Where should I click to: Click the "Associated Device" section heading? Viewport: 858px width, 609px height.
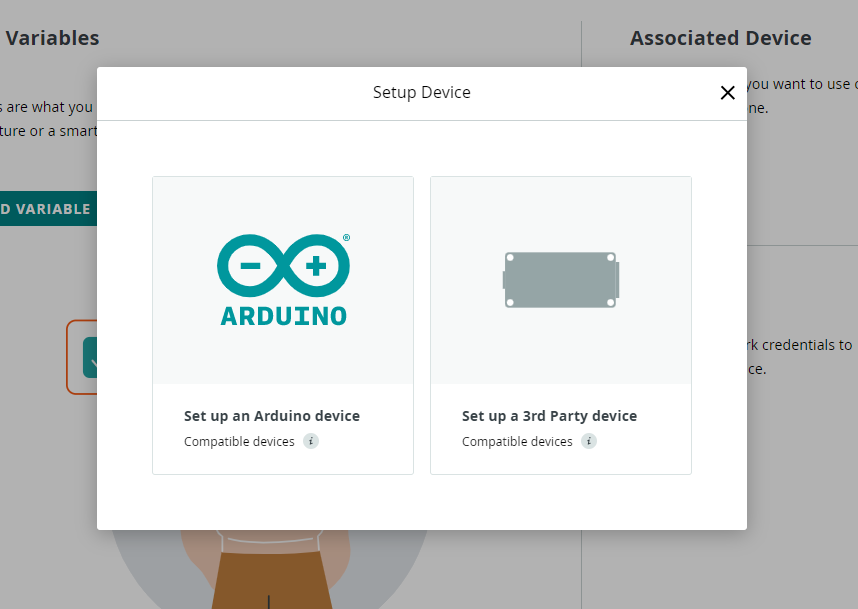click(720, 38)
